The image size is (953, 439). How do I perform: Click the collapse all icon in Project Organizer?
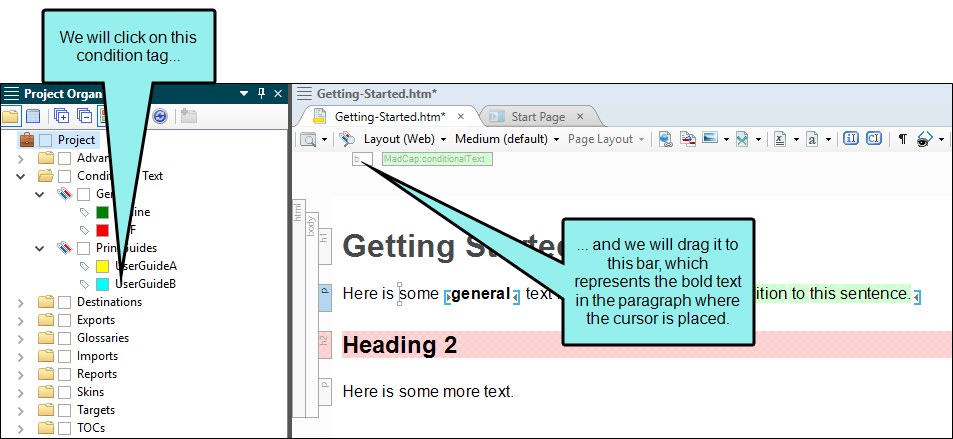pos(85,116)
